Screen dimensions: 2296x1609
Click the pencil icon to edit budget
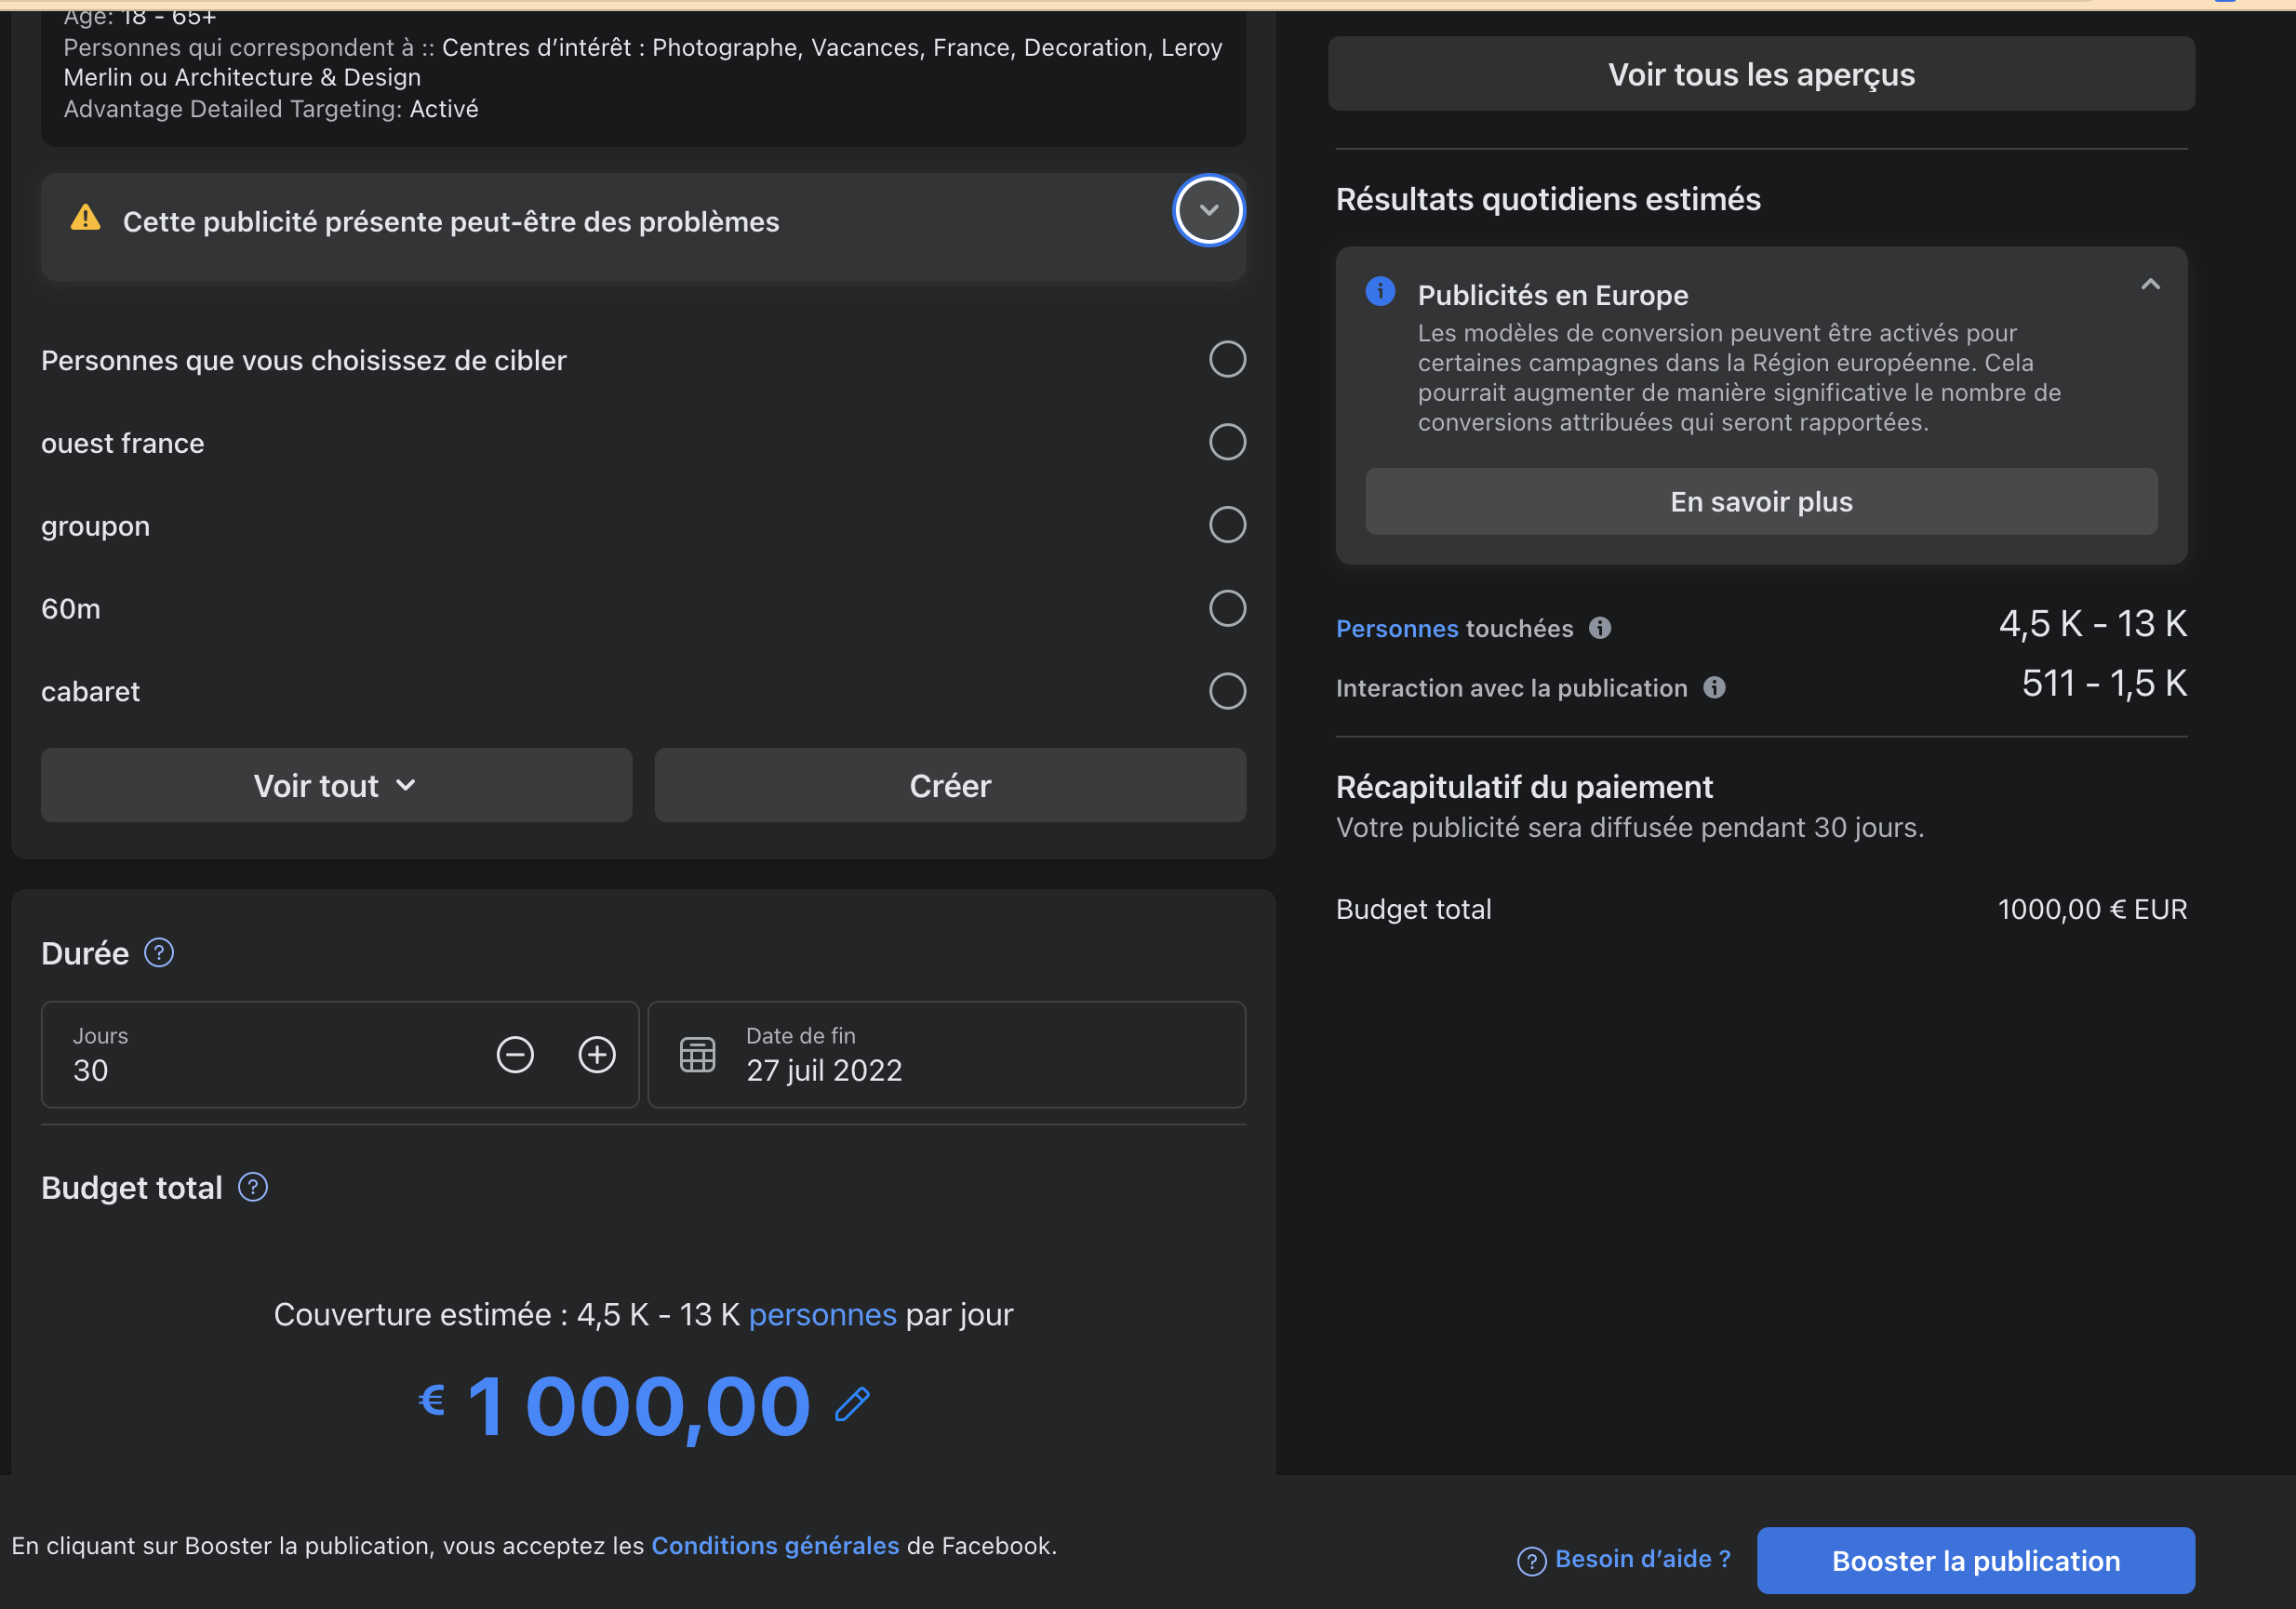click(x=852, y=1405)
